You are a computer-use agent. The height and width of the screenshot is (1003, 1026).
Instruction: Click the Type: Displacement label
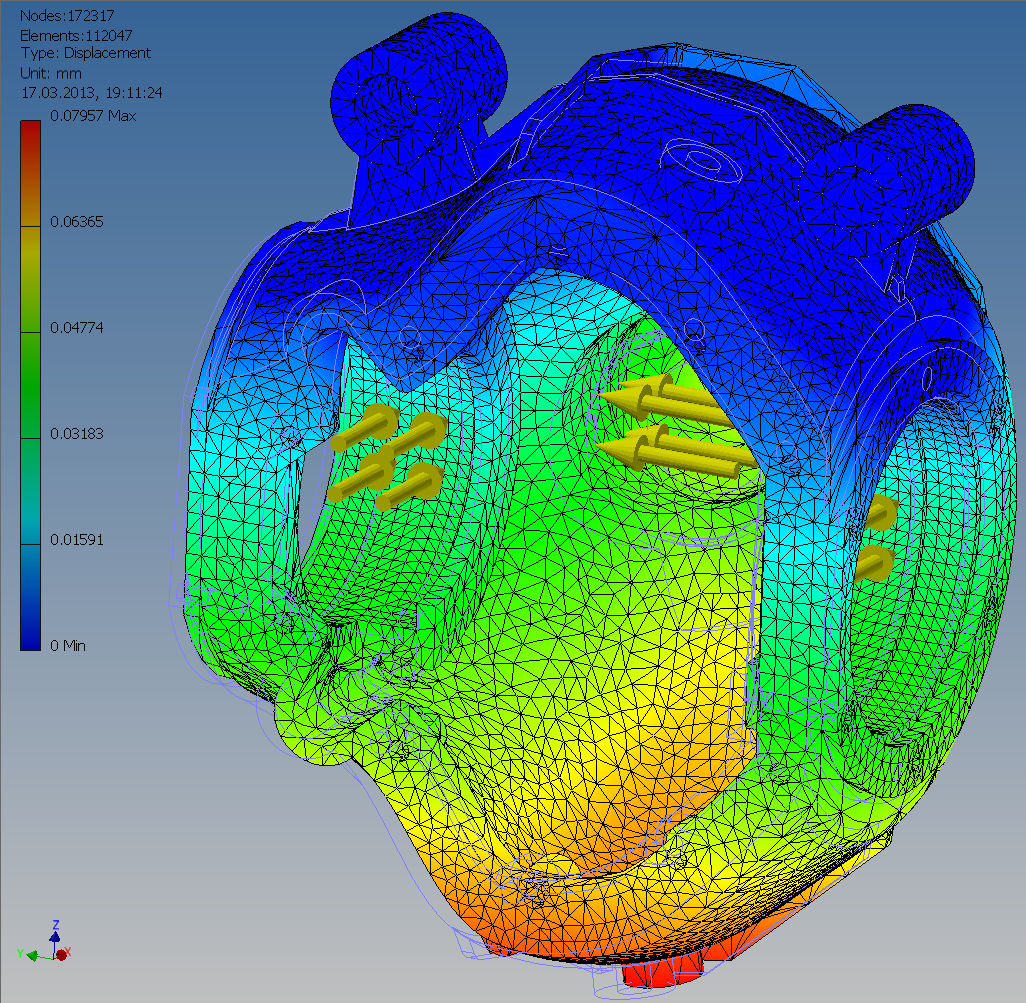[86, 53]
